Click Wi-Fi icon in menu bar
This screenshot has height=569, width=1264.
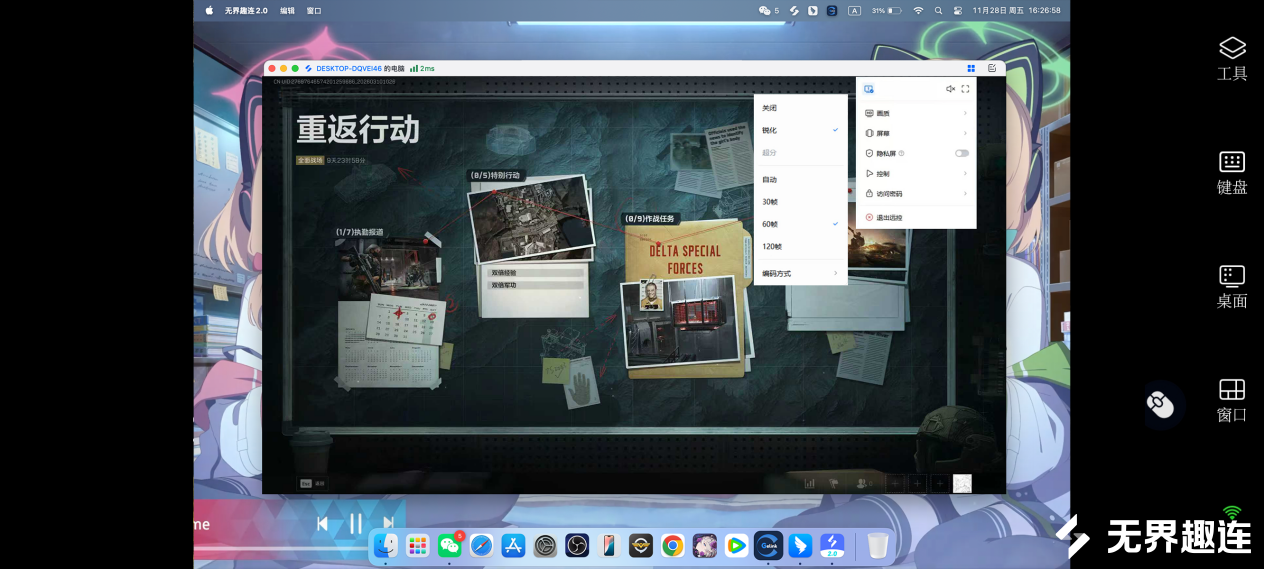pyautogui.click(x=918, y=10)
